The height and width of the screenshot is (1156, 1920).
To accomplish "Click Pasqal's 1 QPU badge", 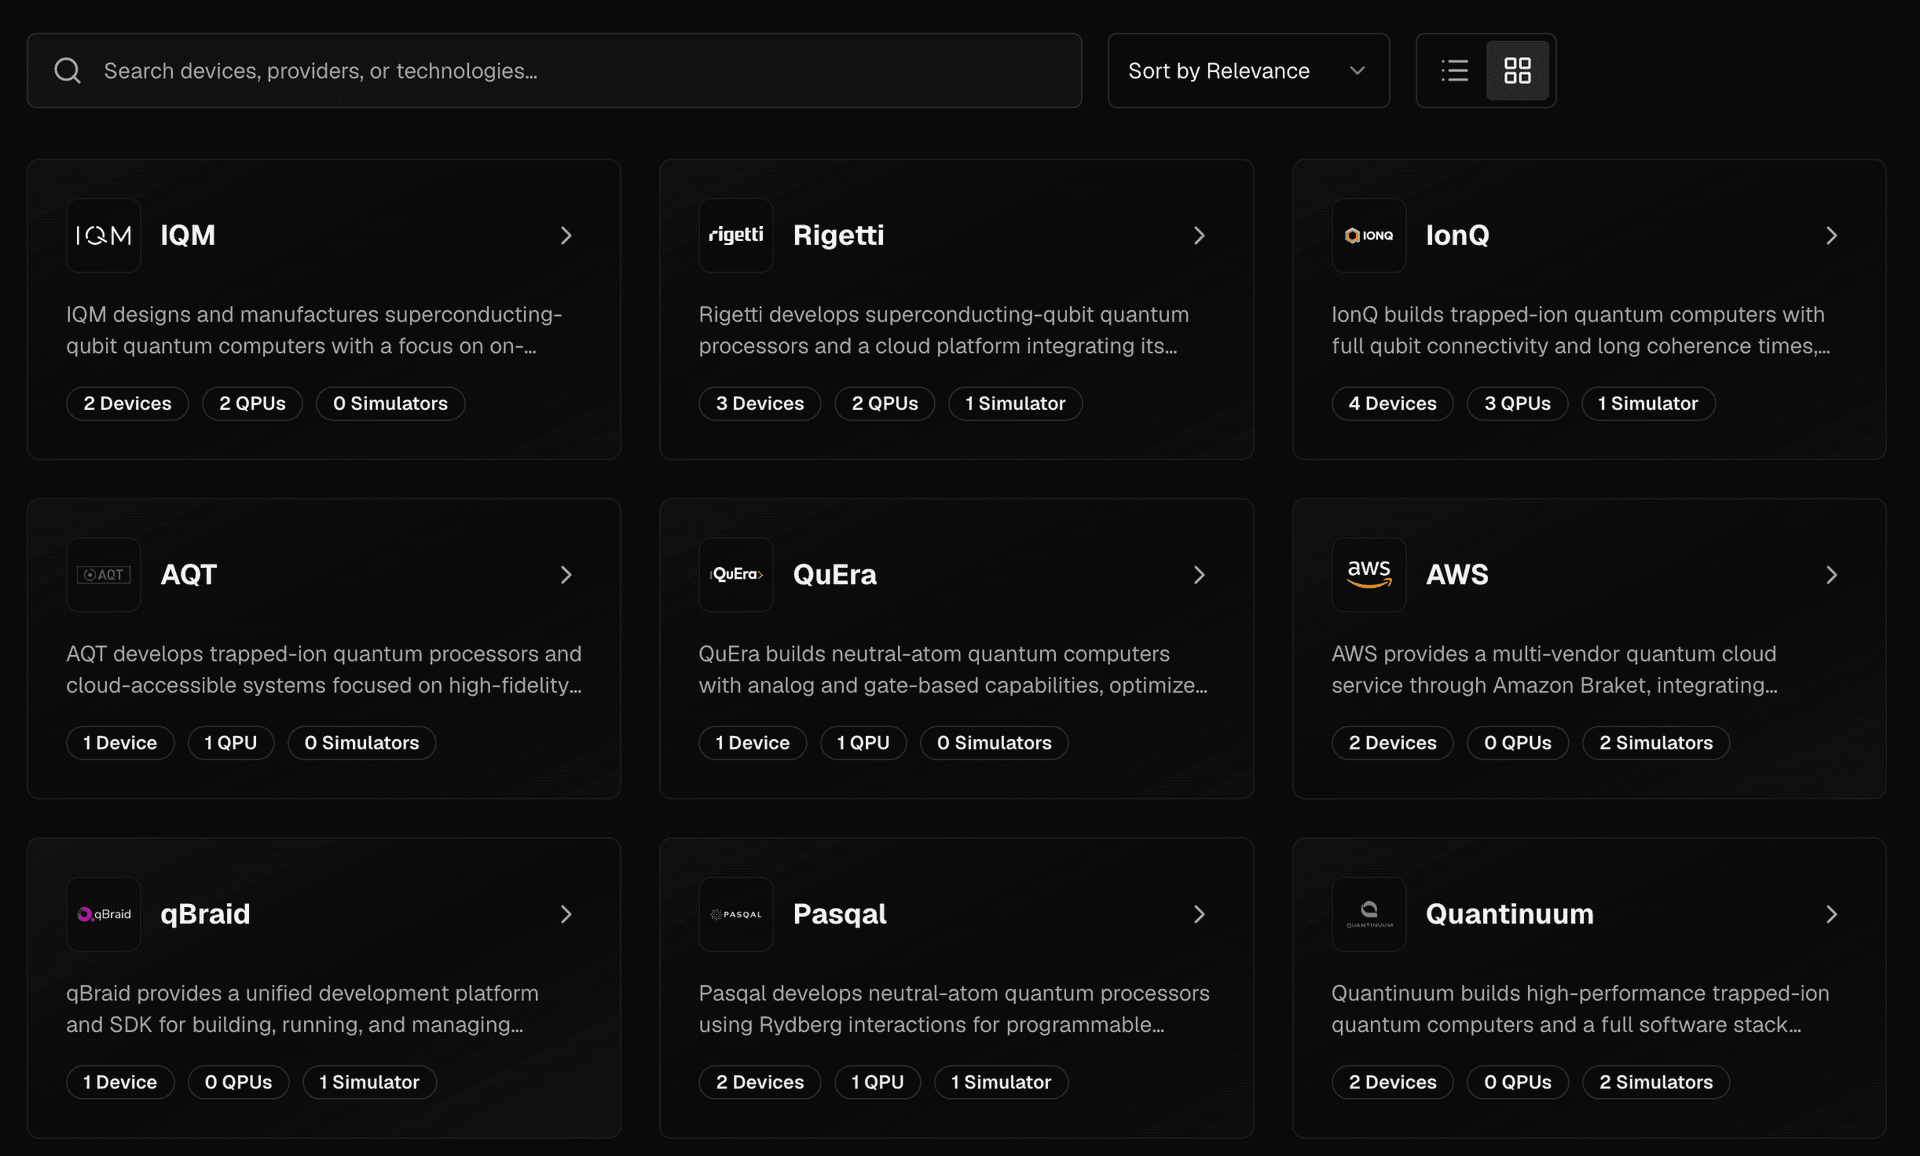I will coord(876,1082).
